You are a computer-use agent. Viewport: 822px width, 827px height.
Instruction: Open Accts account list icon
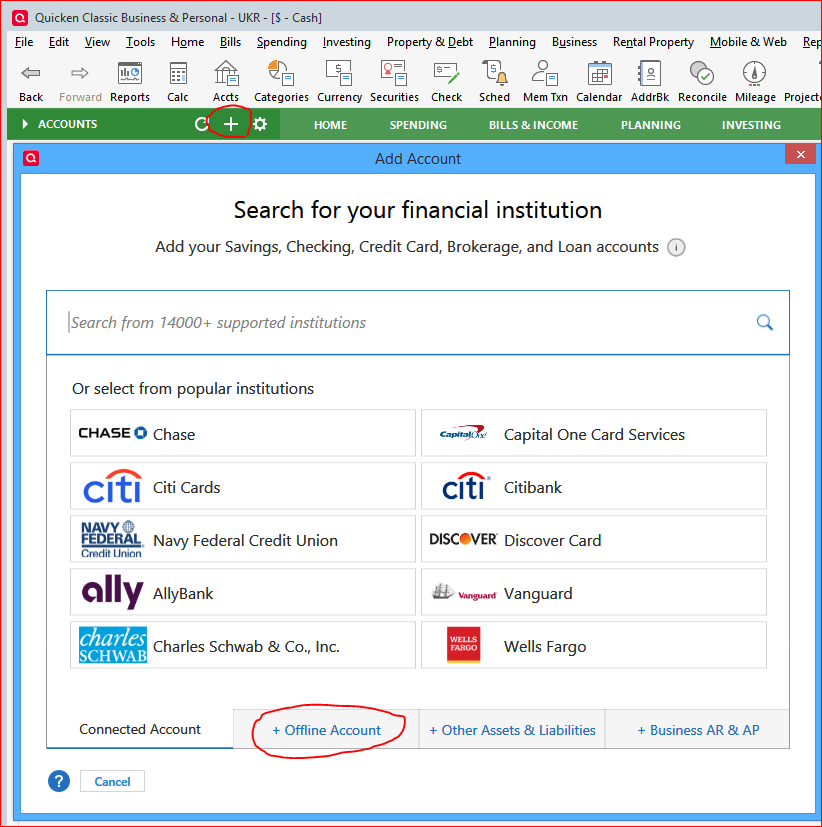tap(226, 81)
